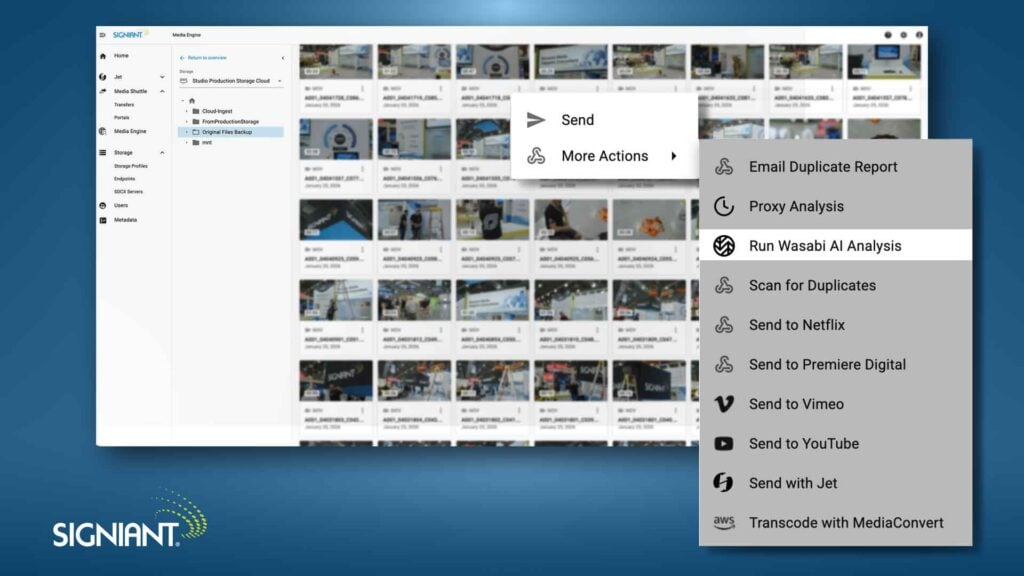Toggle the hamburger menu icon
This screenshot has width=1024, height=576.
pos(103,35)
